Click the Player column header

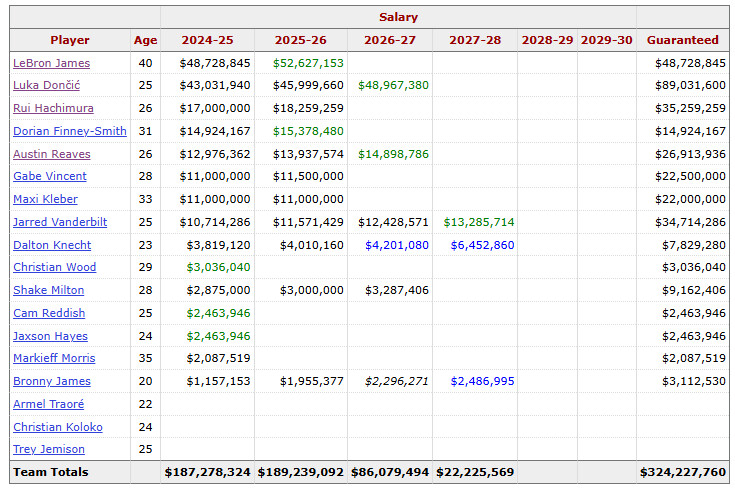[70, 40]
